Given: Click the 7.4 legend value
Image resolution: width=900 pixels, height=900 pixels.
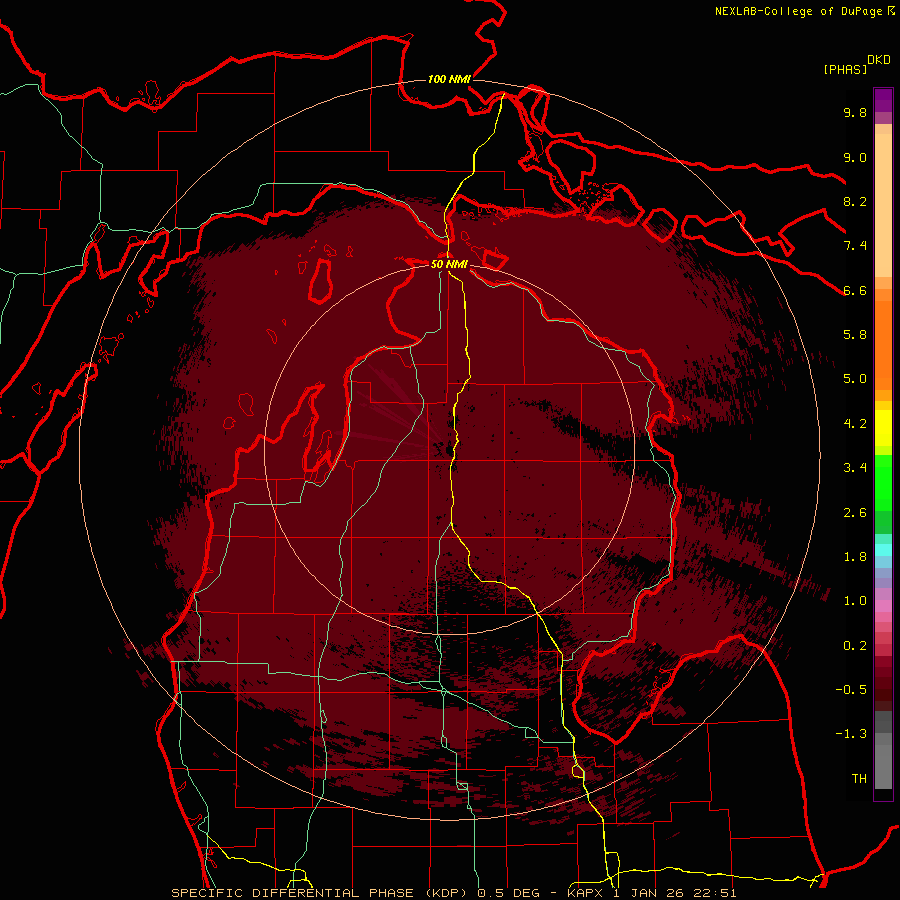Looking at the screenshot, I should (855, 246).
